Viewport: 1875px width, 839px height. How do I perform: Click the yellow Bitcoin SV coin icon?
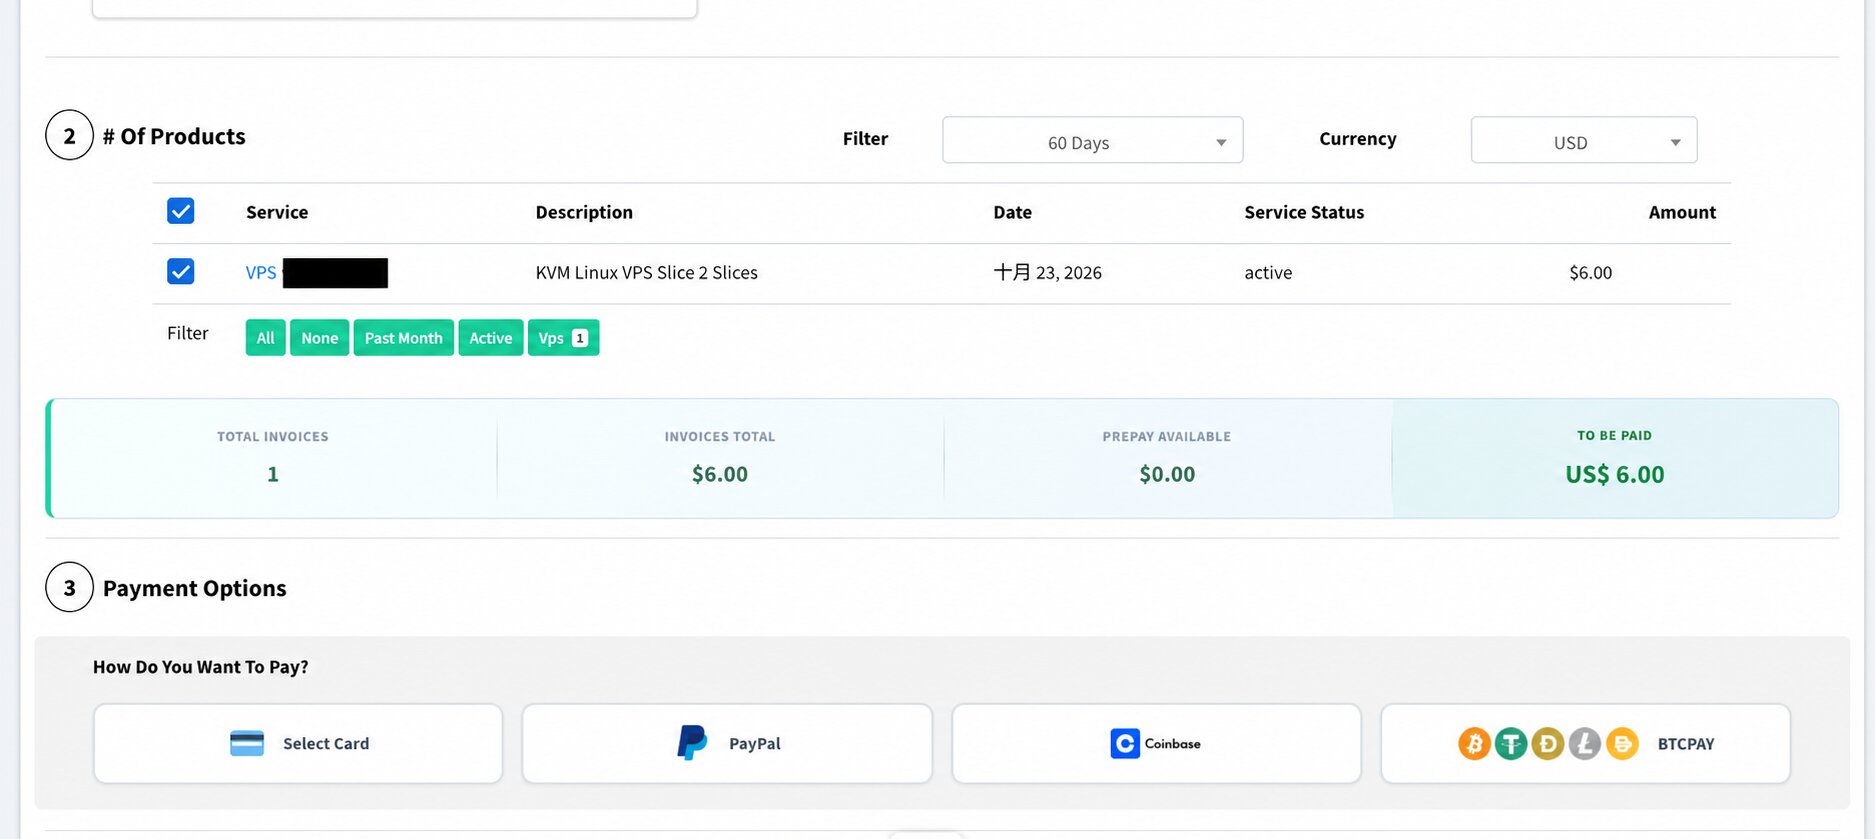click(x=1622, y=744)
